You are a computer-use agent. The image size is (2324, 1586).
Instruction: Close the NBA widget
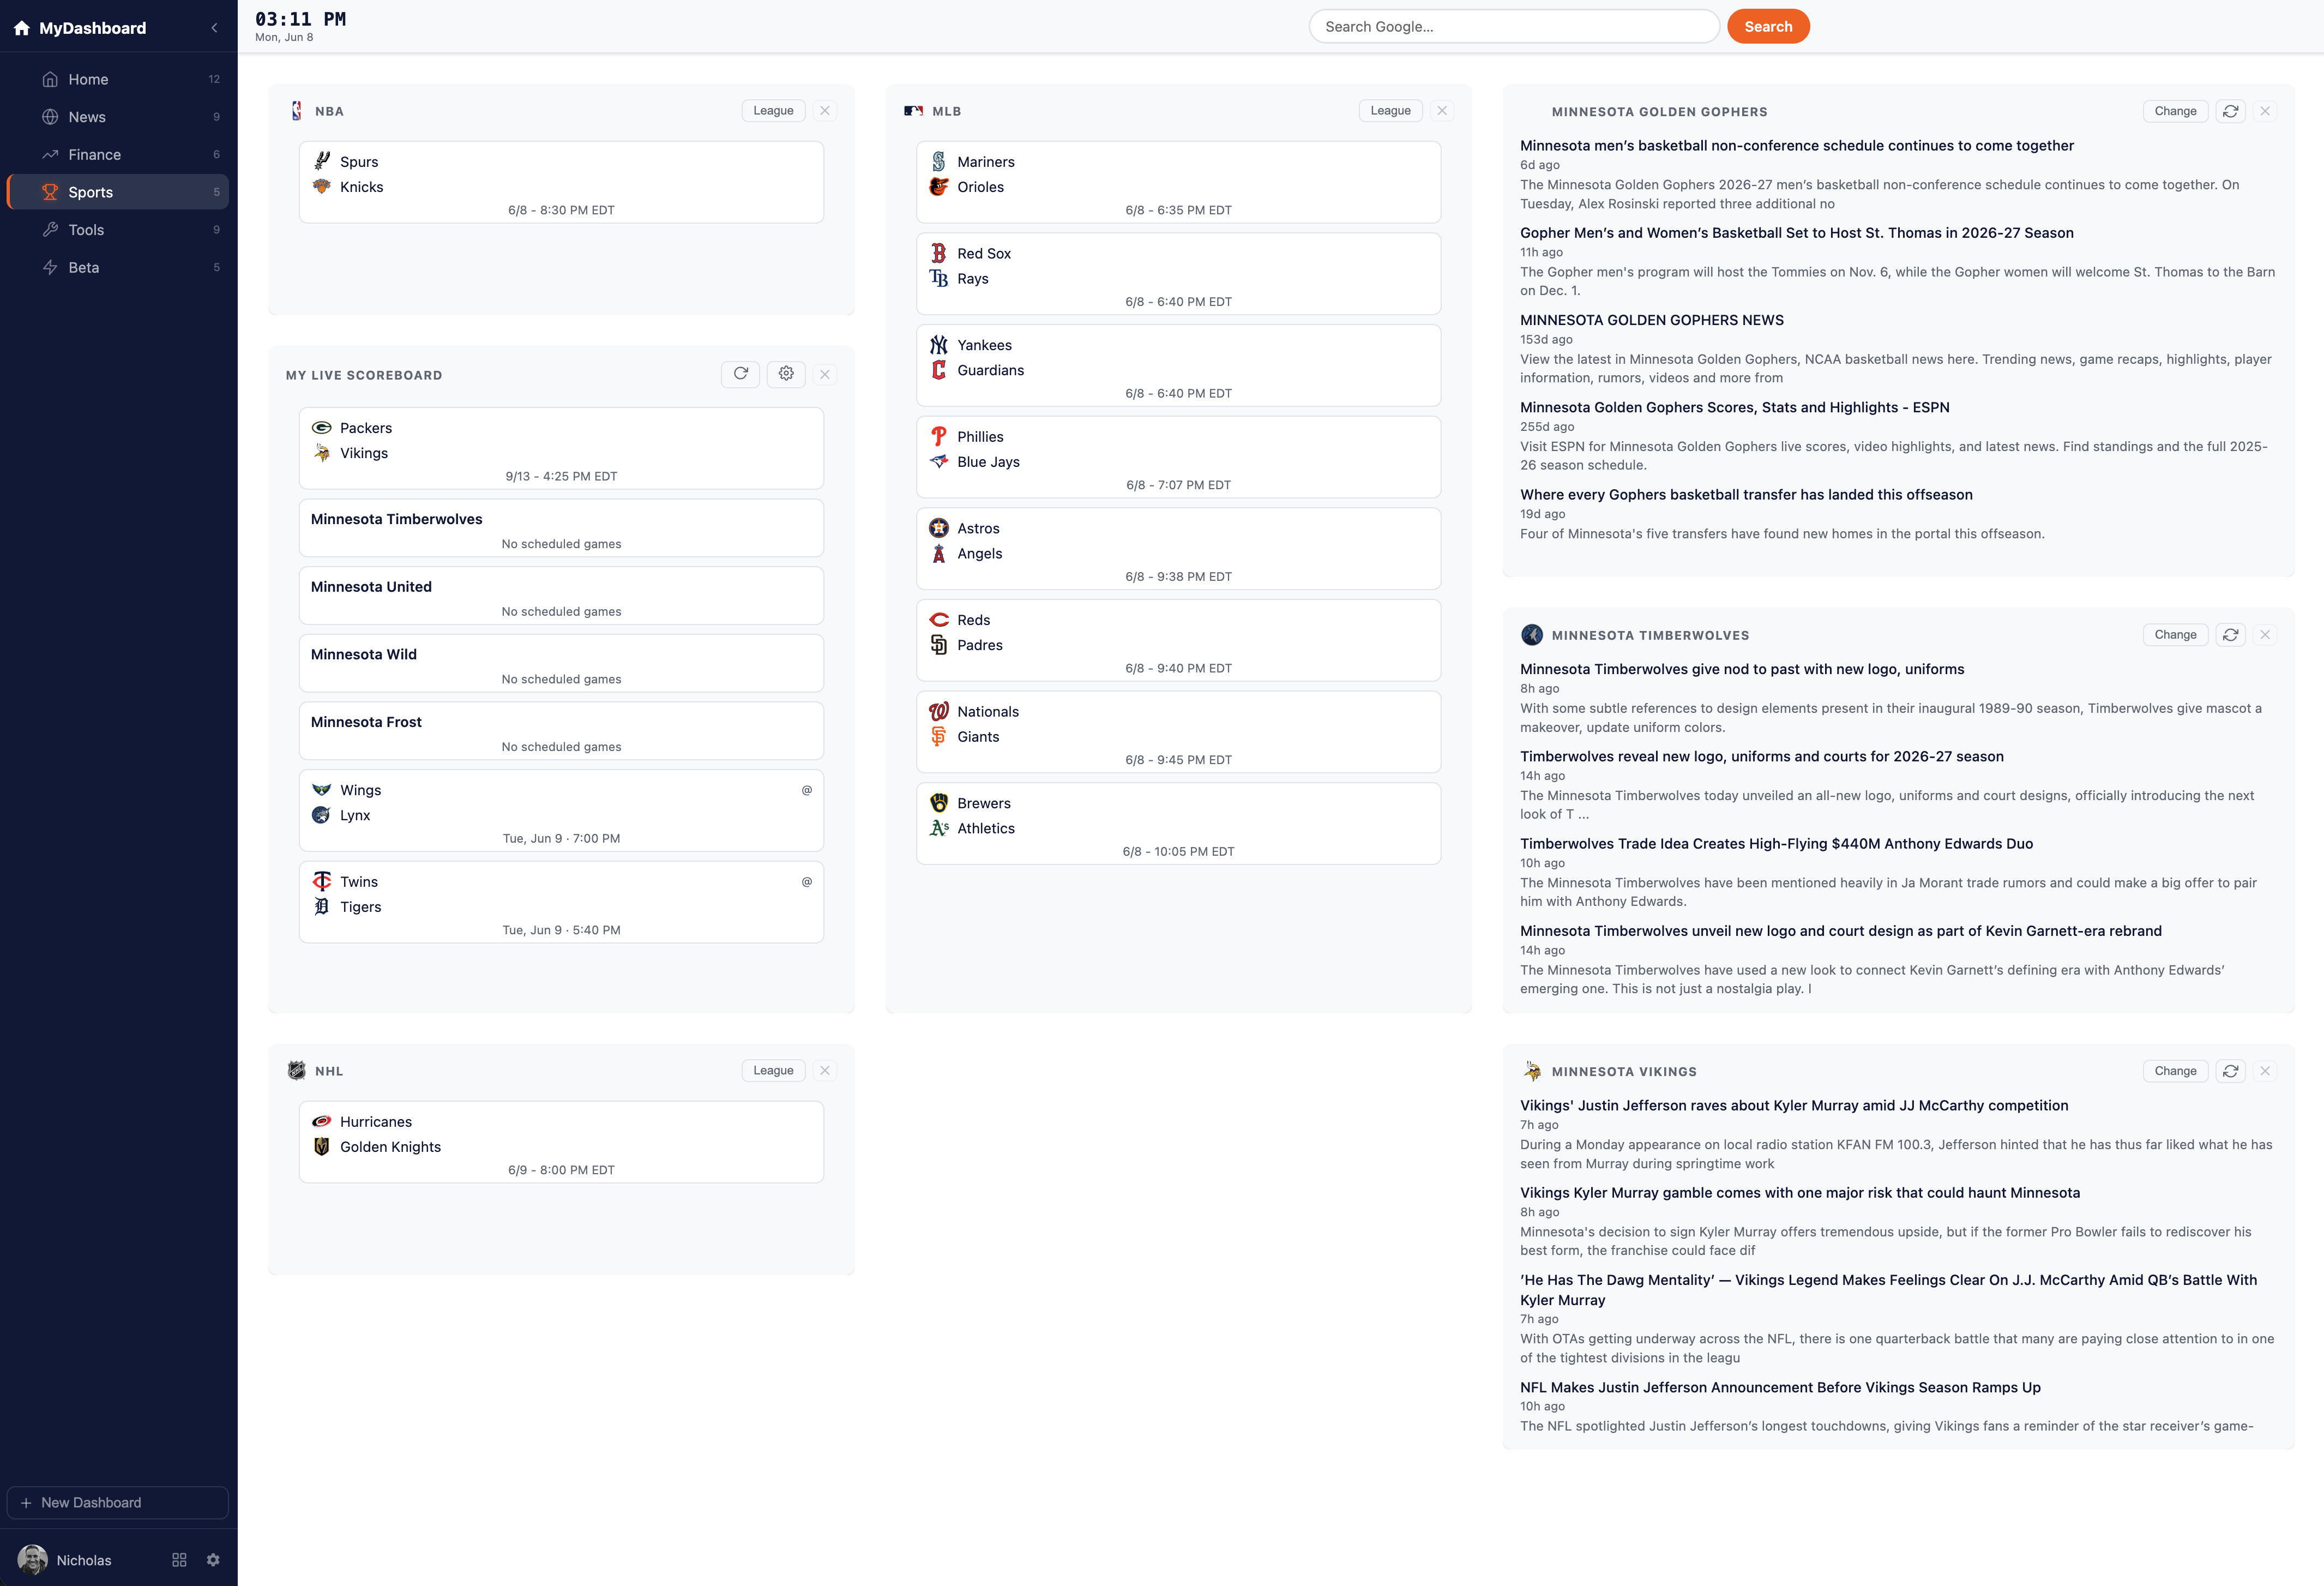825,111
